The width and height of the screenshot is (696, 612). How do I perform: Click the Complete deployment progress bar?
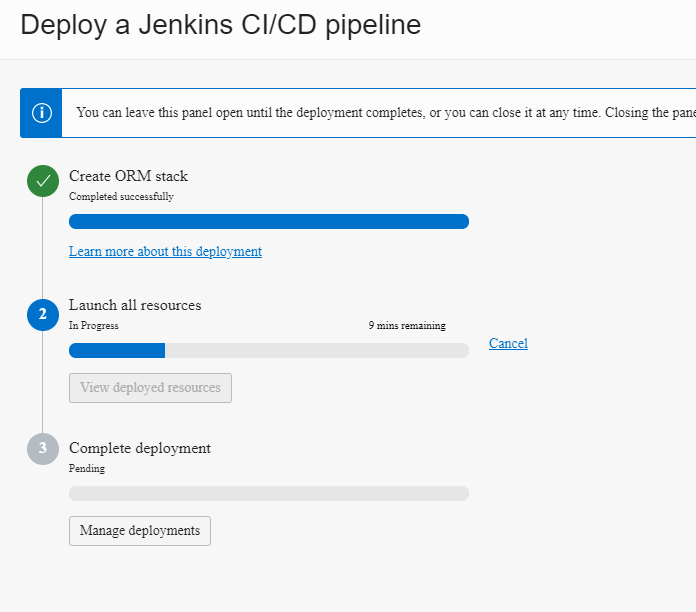tap(268, 493)
